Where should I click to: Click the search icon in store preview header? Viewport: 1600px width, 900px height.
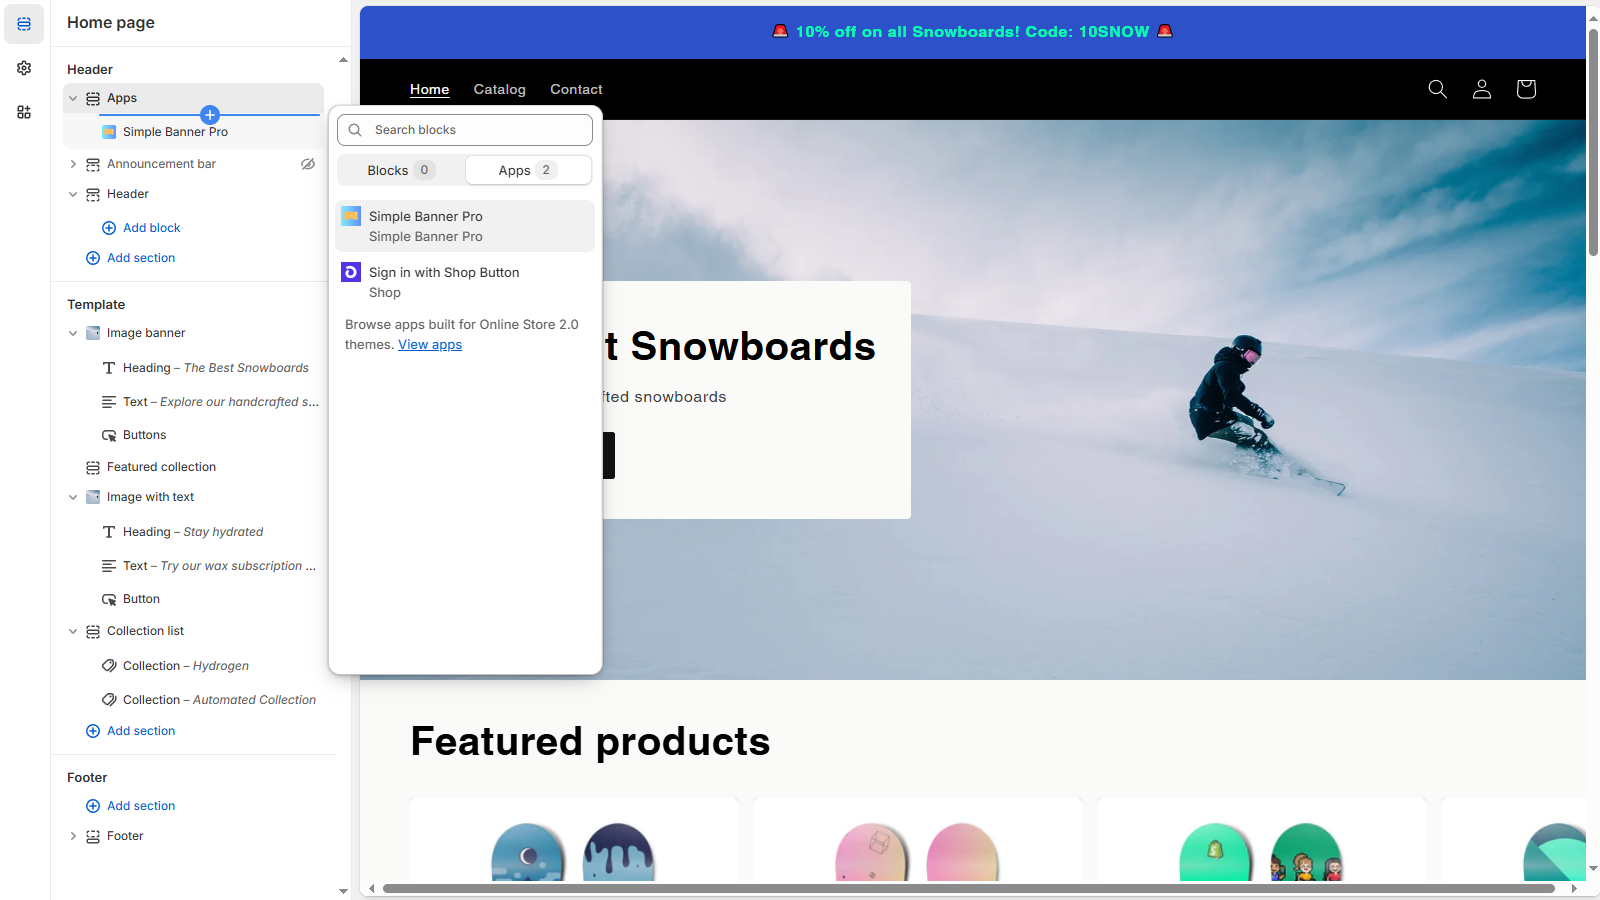[x=1438, y=89]
